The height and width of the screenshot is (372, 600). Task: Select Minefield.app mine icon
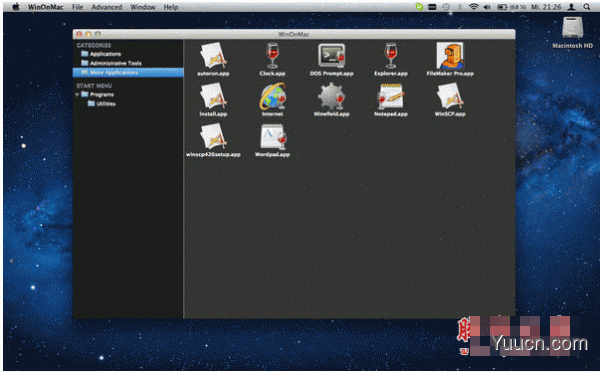coord(332,96)
